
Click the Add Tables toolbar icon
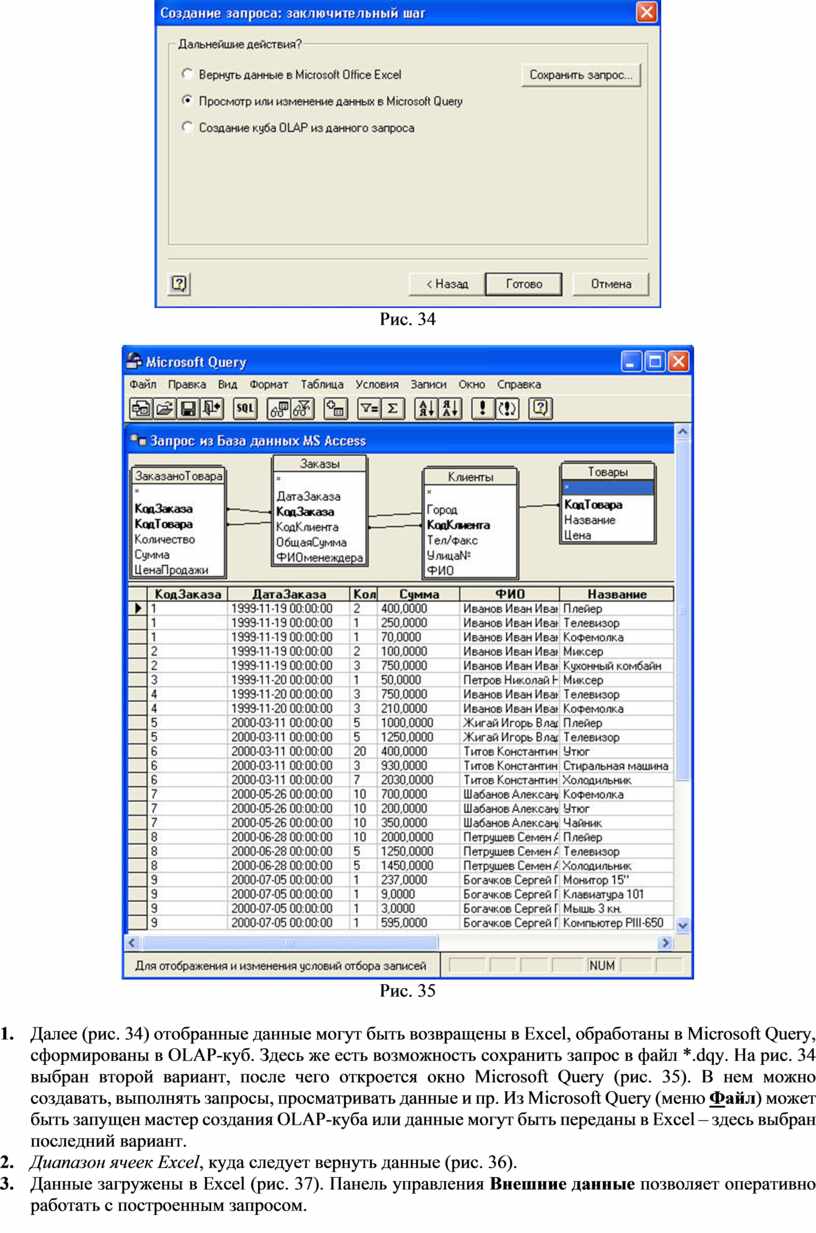(336, 408)
